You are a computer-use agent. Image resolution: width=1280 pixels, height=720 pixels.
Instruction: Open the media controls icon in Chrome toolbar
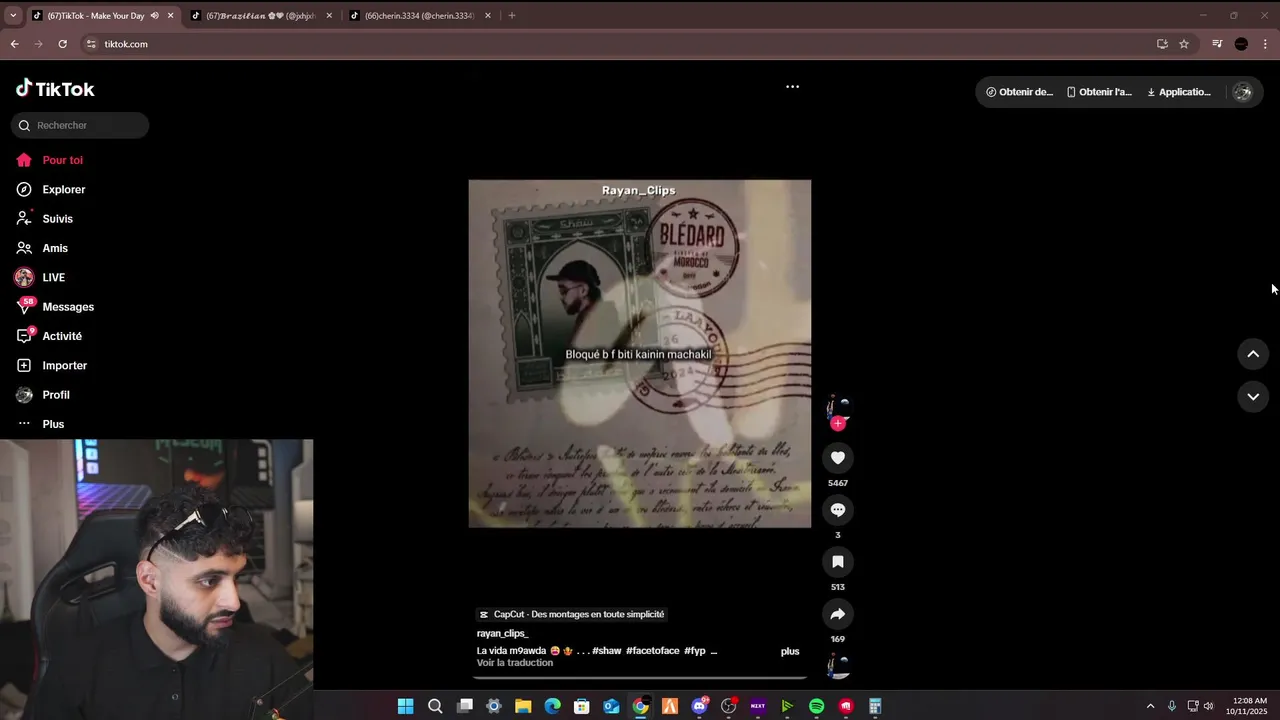click(1217, 44)
